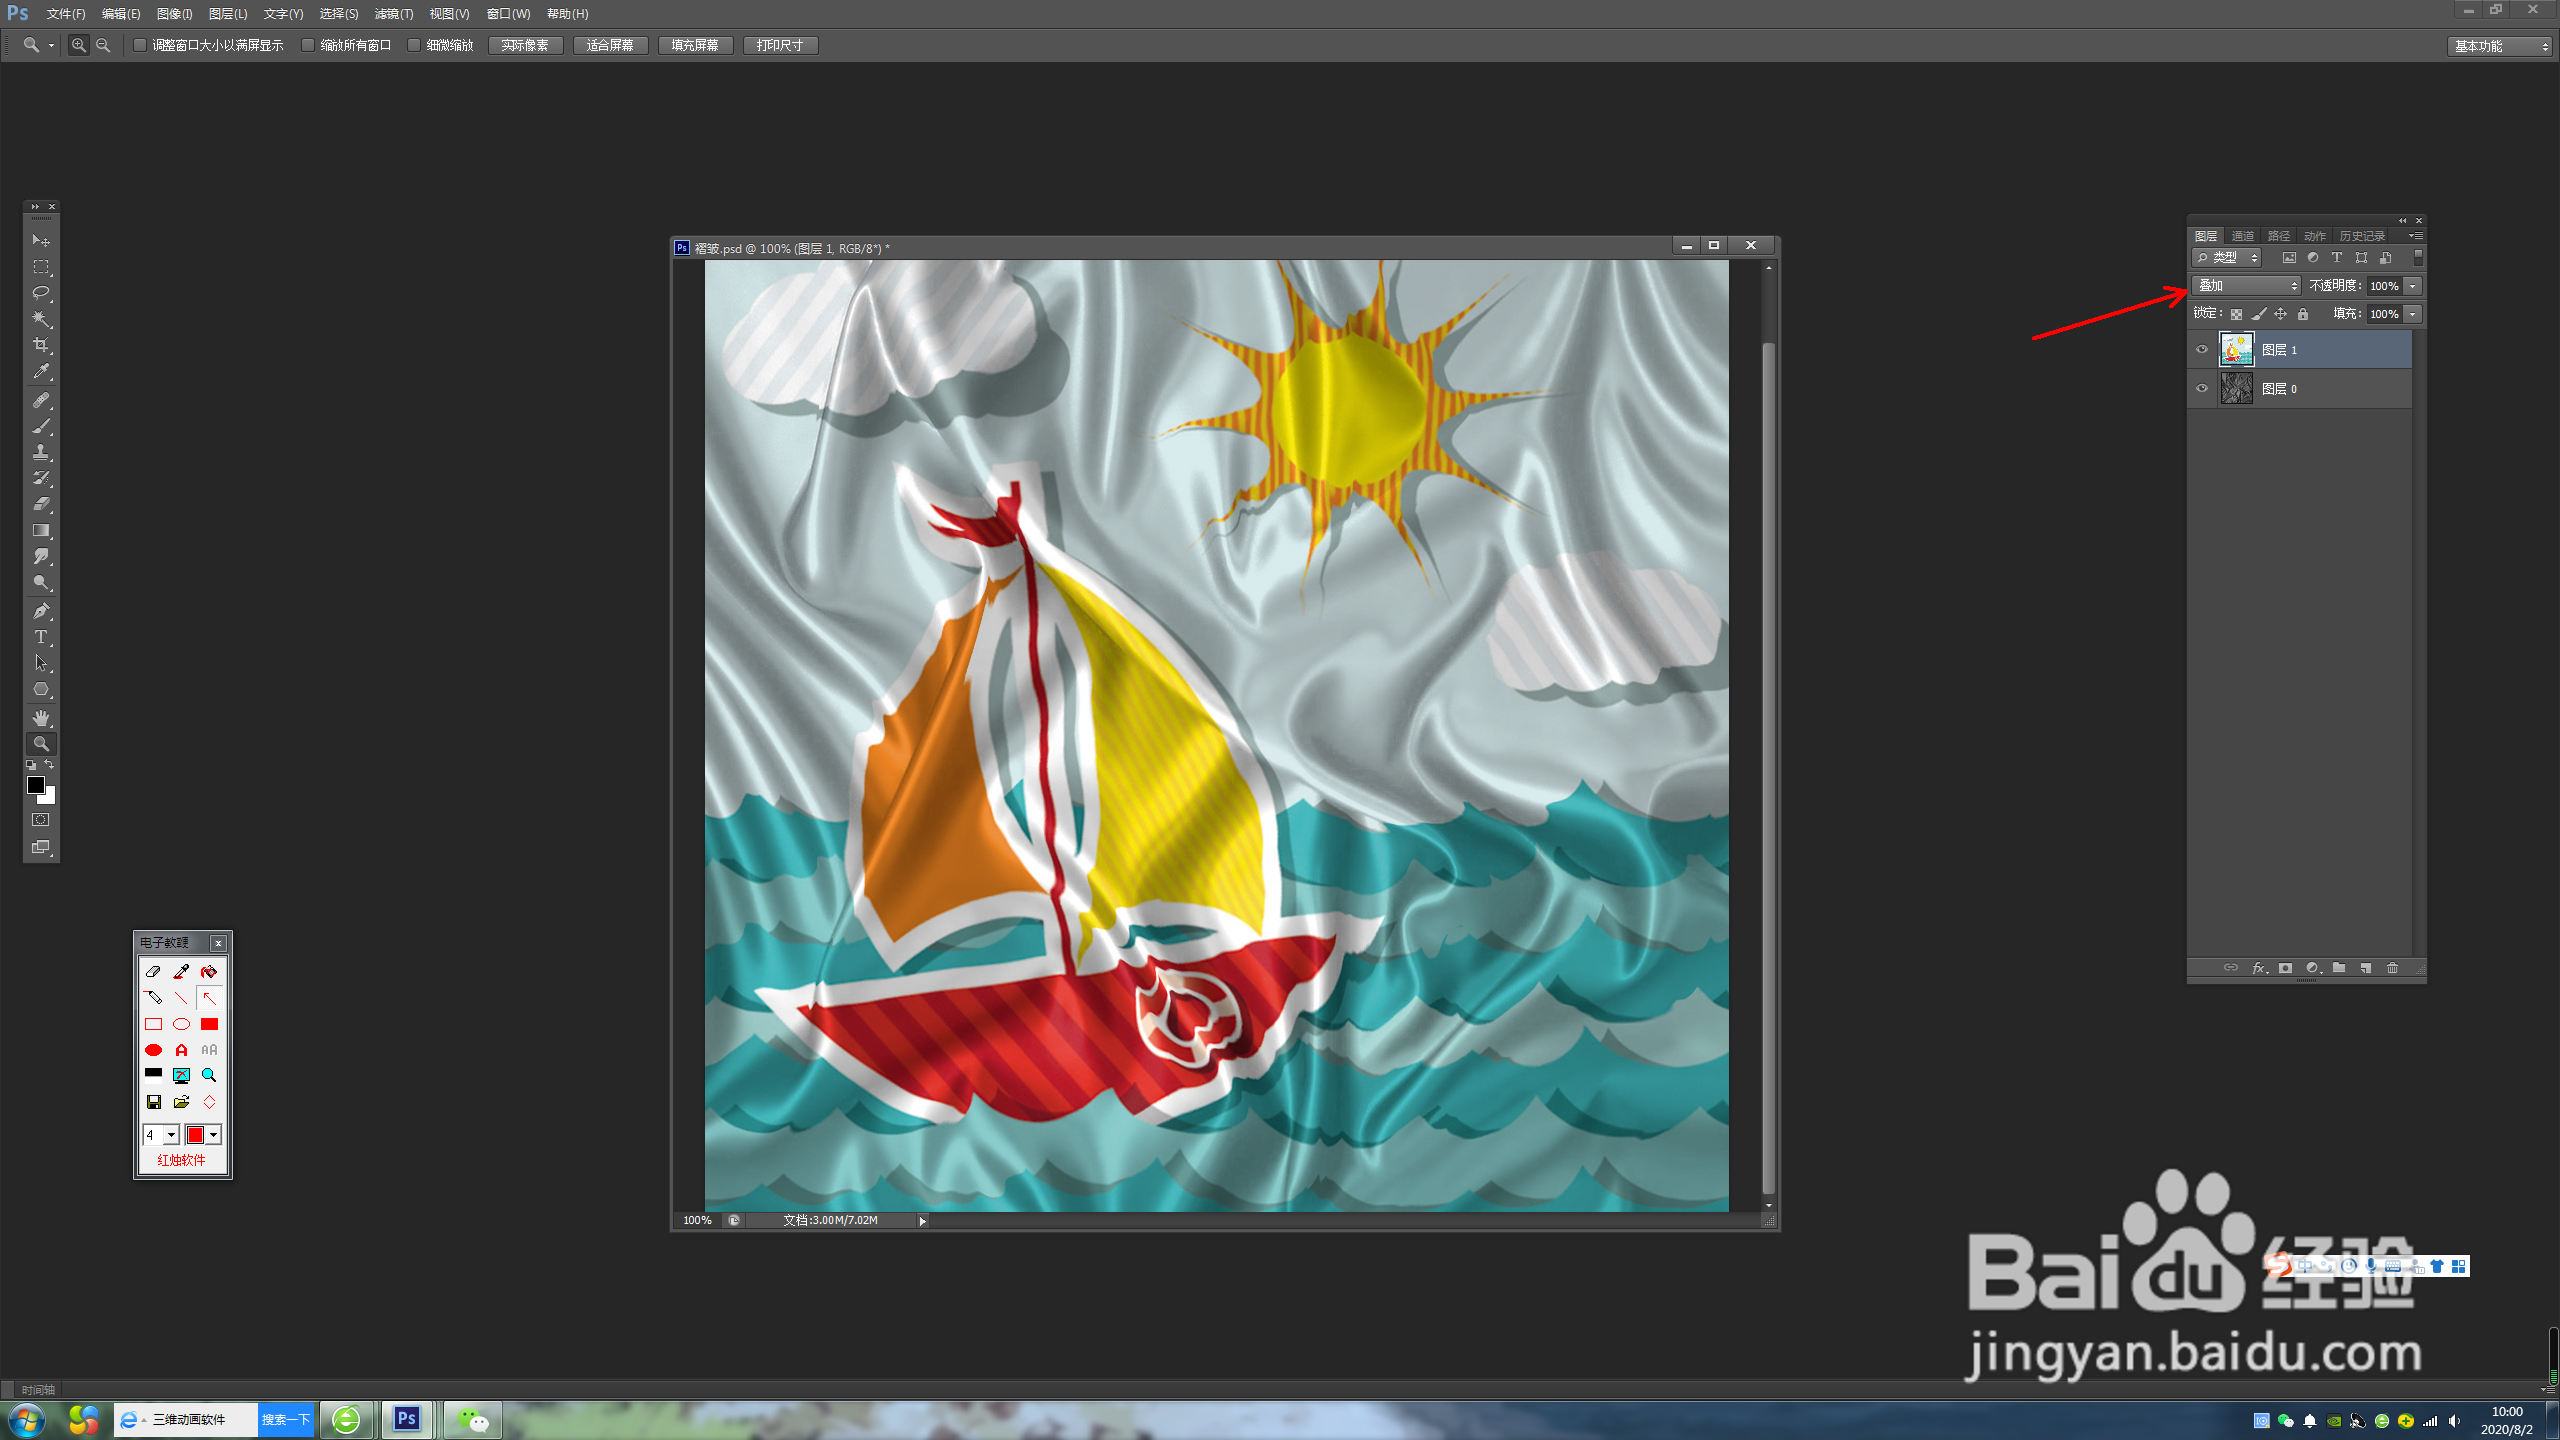
Task: Select the Lasso tool
Action: coord(41,293)
